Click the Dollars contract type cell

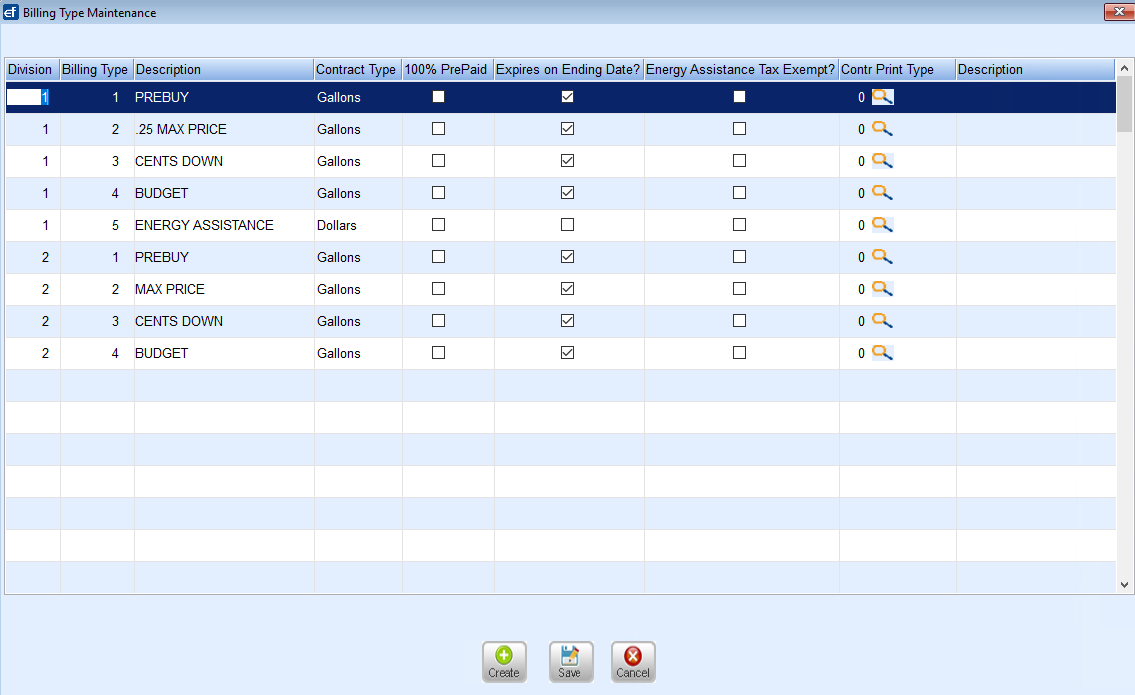358,225
